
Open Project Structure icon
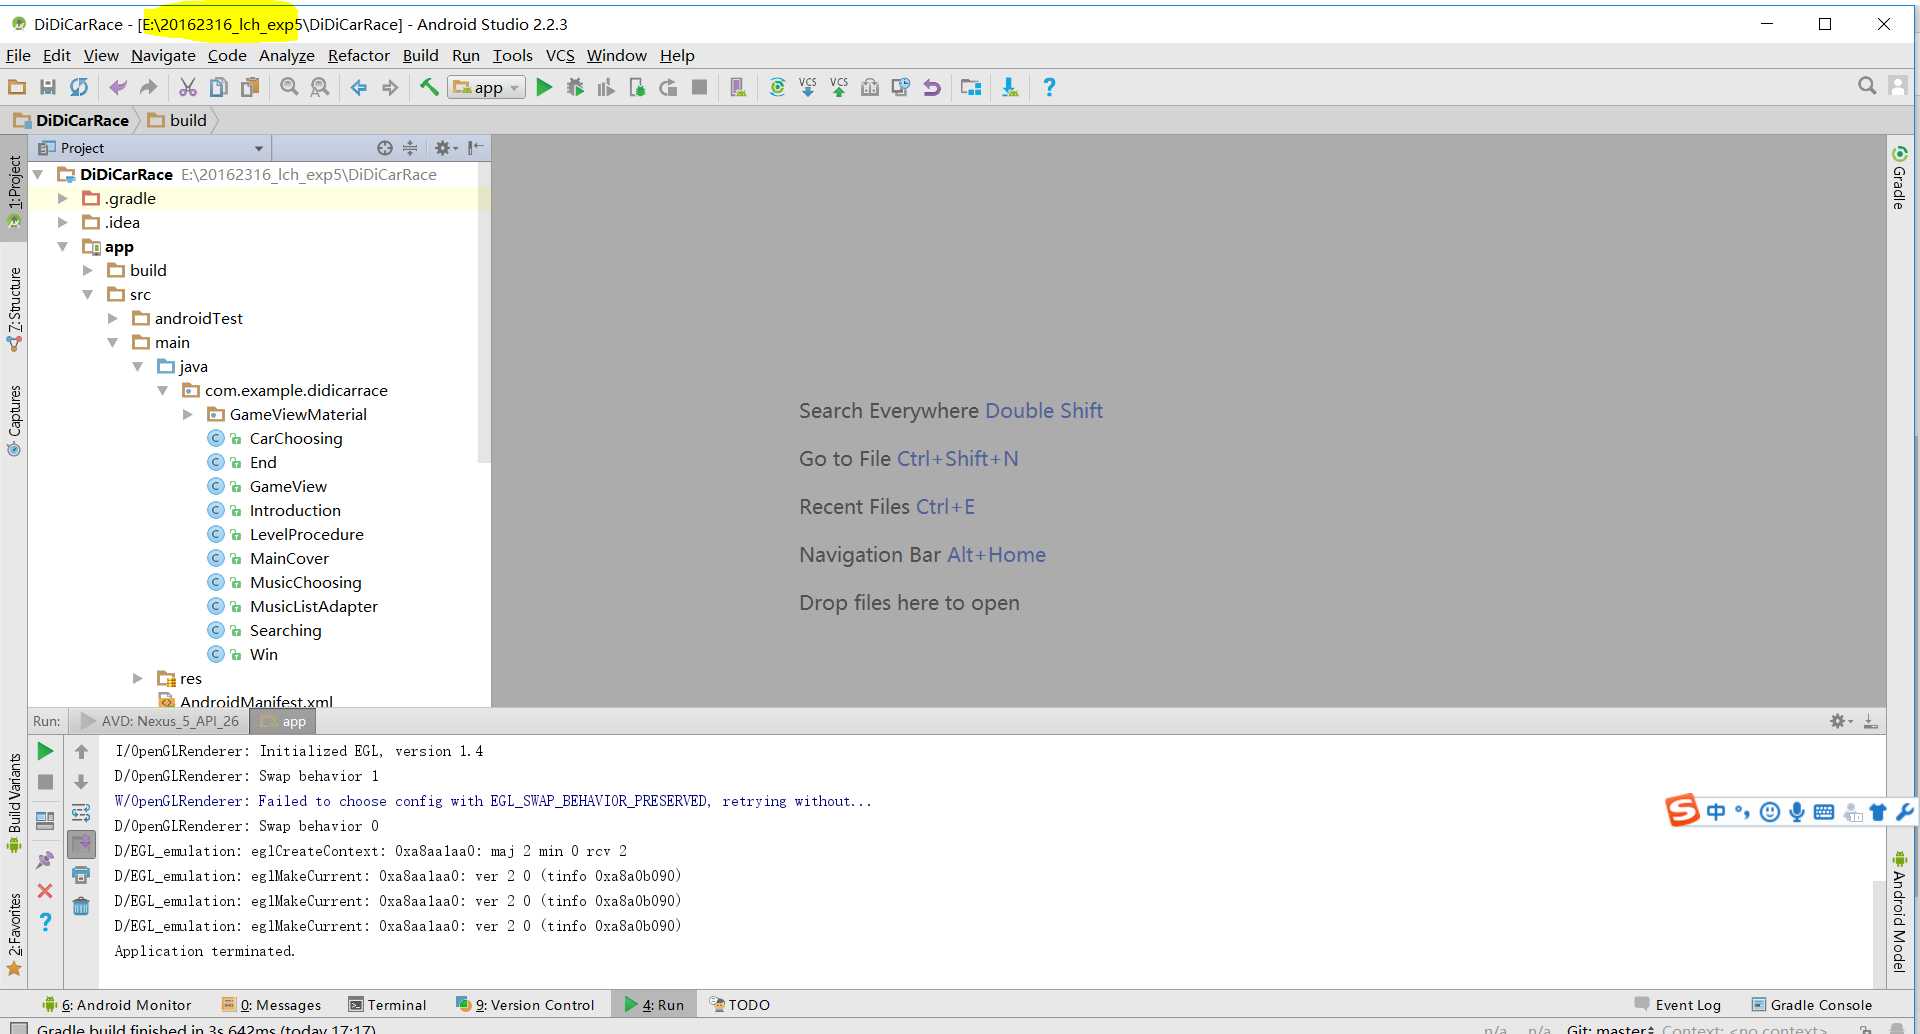point(970,87)
